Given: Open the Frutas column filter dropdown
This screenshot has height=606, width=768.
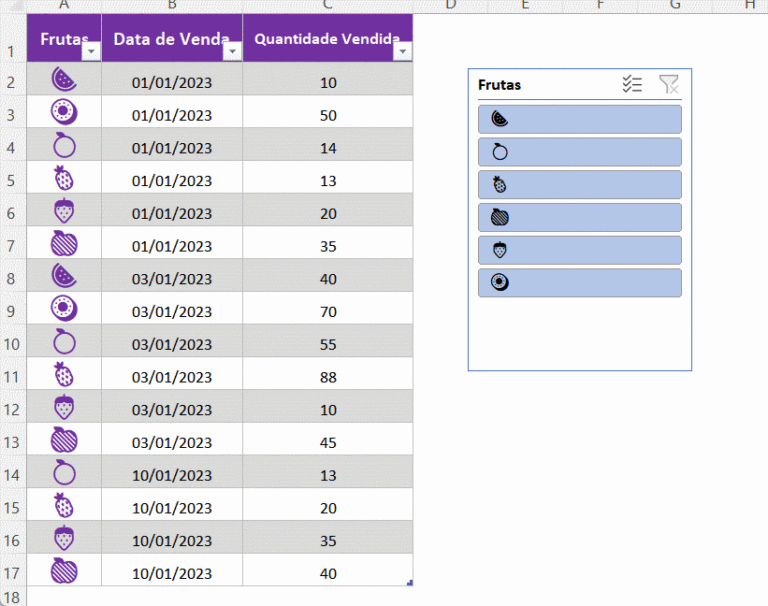Looking at the screenshot, I should 90,52.
